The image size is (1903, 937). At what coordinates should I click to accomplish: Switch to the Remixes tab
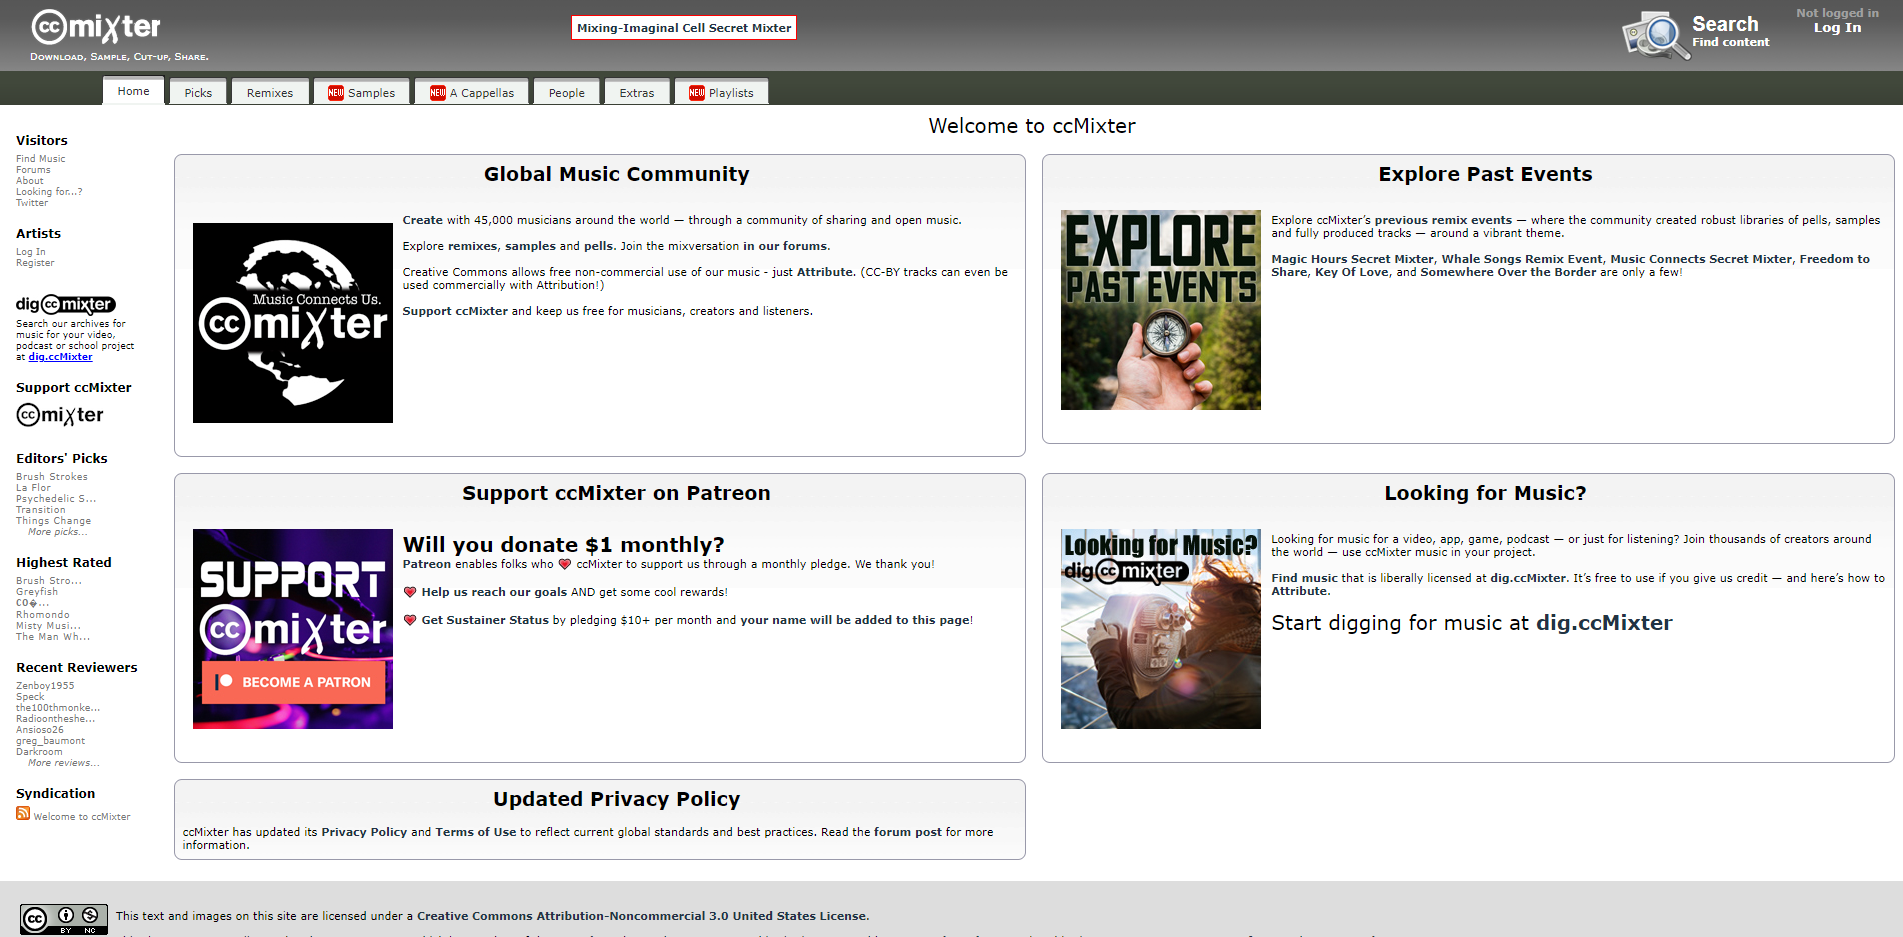click(270, 93)
